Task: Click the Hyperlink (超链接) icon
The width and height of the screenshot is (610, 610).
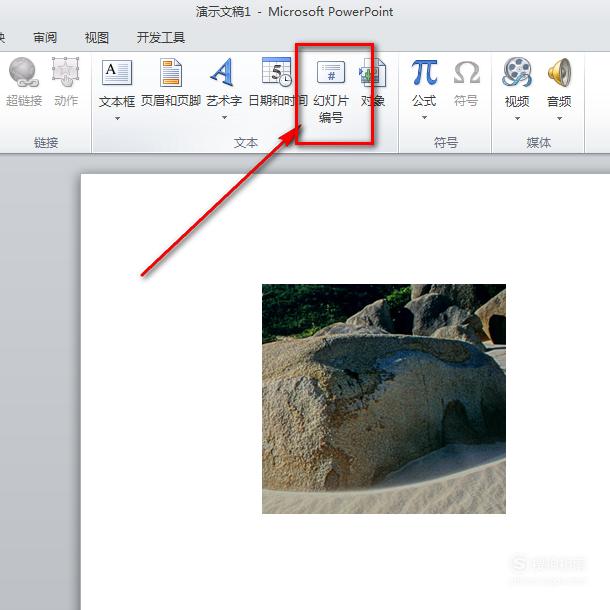Action: pyautogui.click(x=24, y=72)
